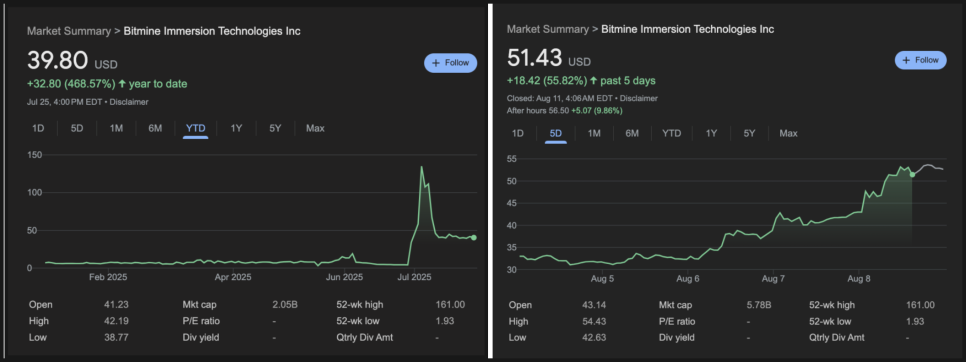
Task: Click Follow button in right panel
Action: tap(920, 60)
